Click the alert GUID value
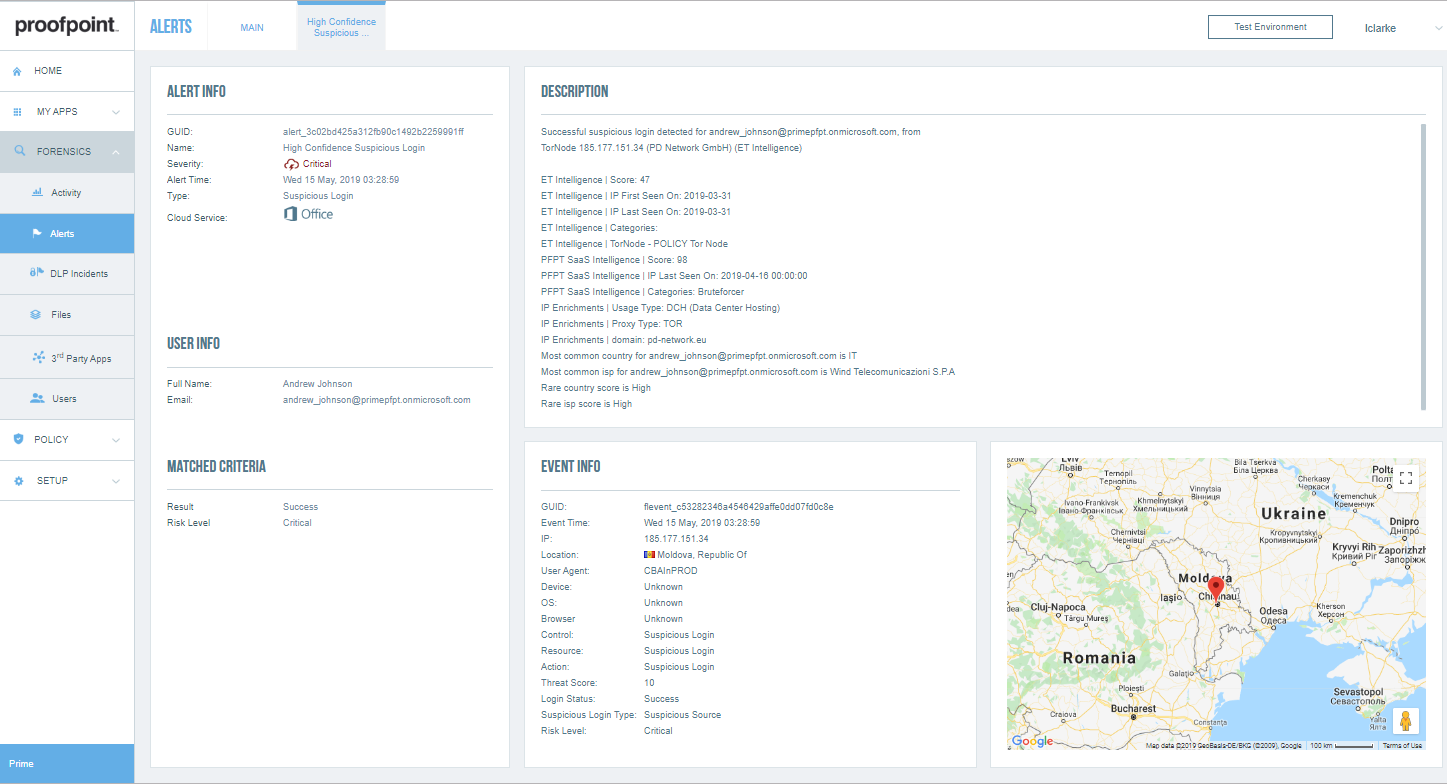 coord(373,132)
